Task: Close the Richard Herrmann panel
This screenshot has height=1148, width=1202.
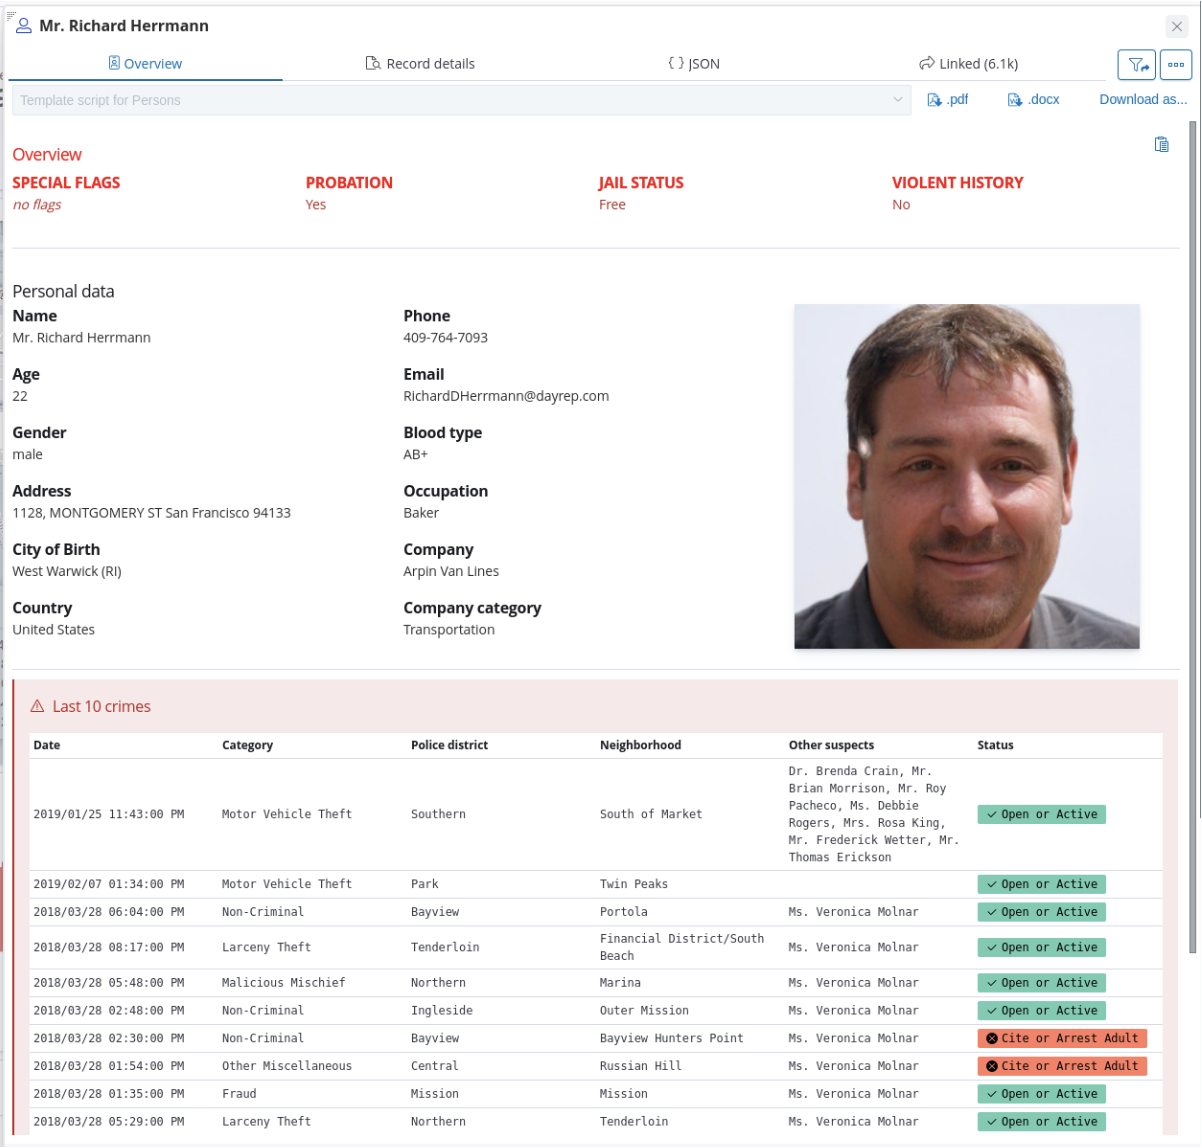Action: 1176,27
